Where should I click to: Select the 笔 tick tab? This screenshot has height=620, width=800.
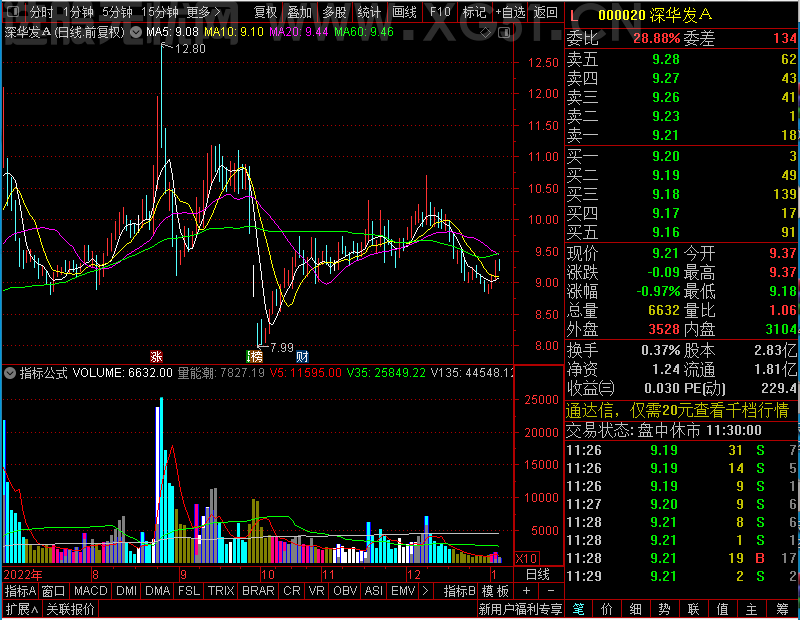[578, 609]
